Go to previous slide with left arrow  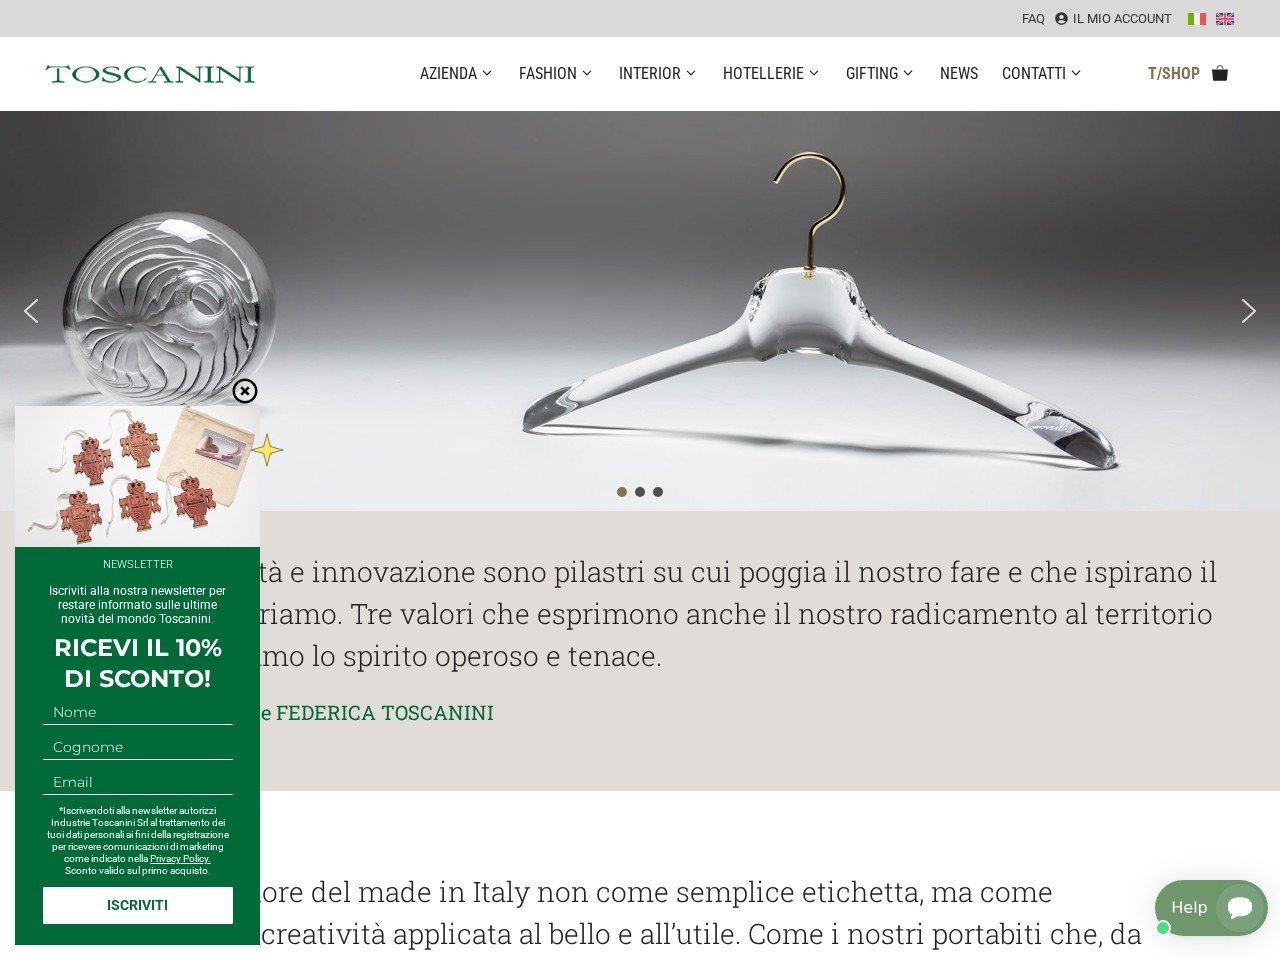(x=31, y=311)
